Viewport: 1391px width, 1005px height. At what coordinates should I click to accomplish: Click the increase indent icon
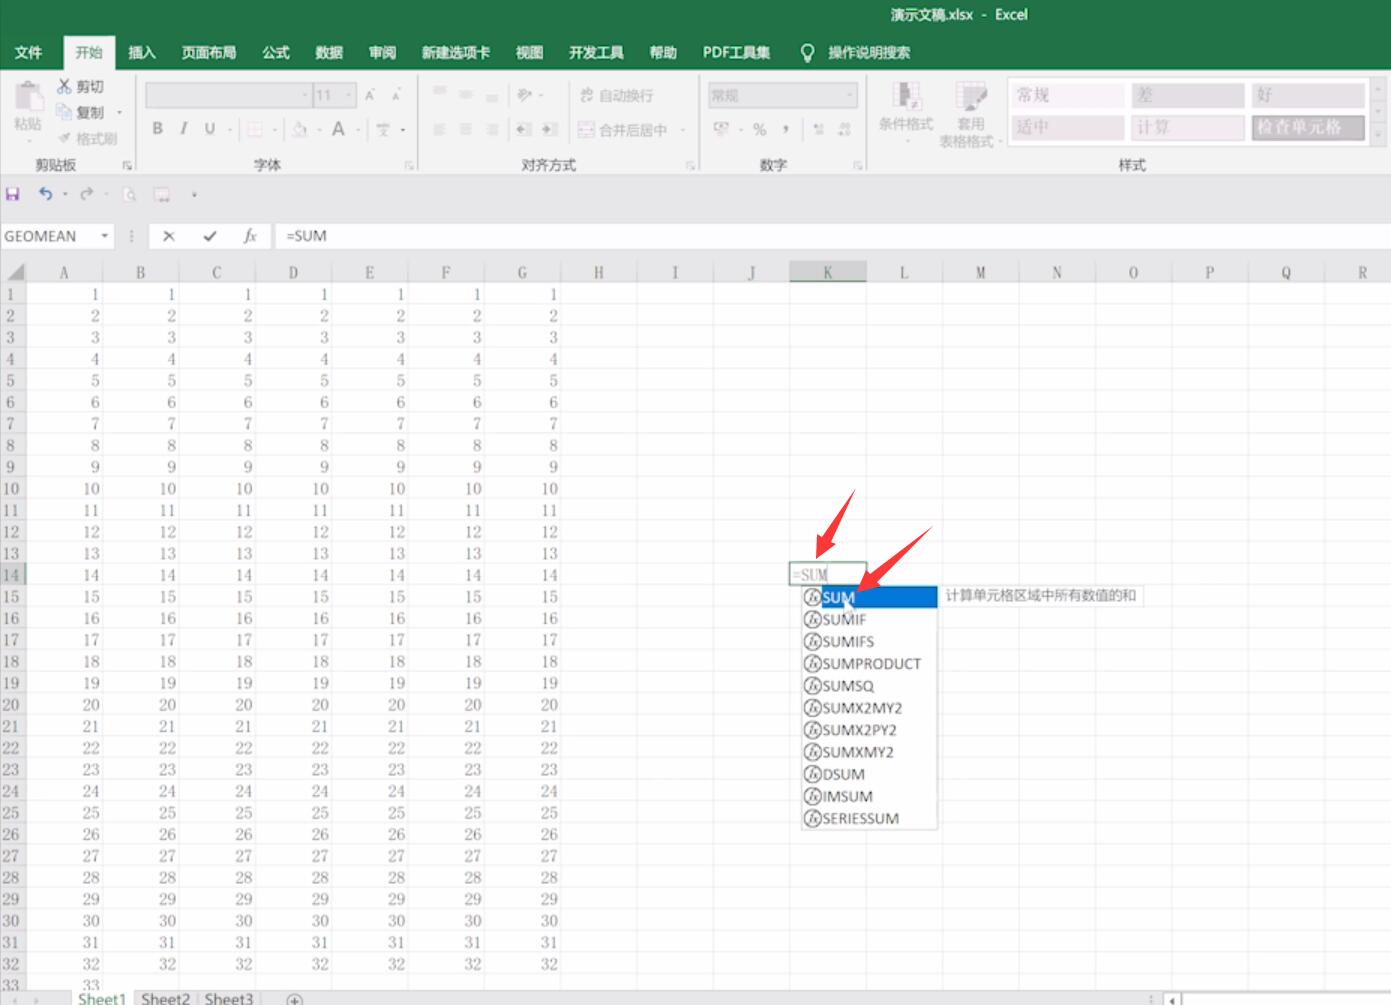click(549, 129)
